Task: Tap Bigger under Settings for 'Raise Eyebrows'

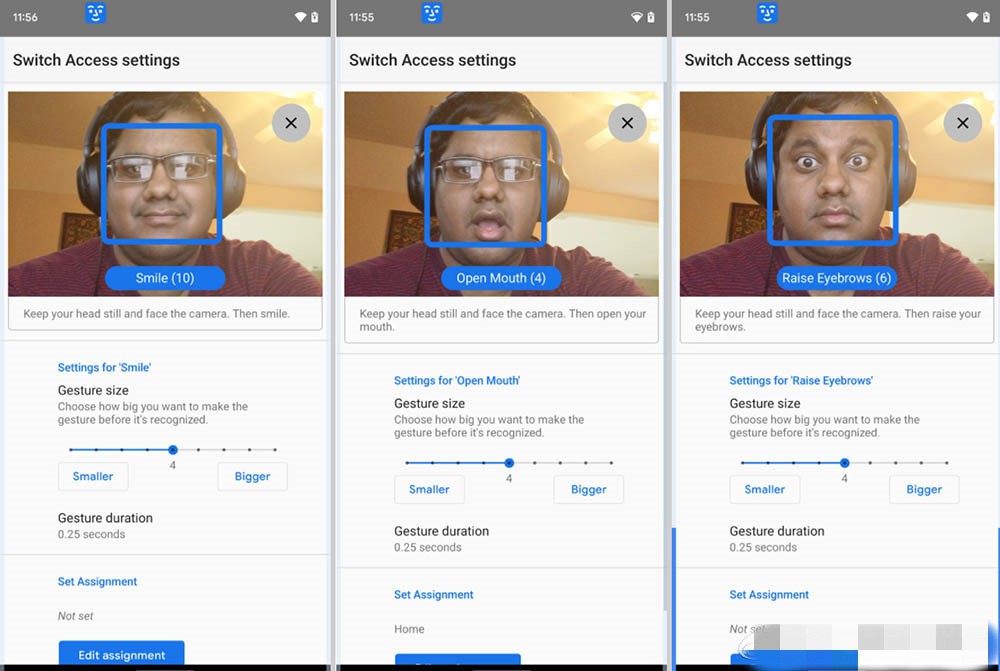Action: point(924,489)
